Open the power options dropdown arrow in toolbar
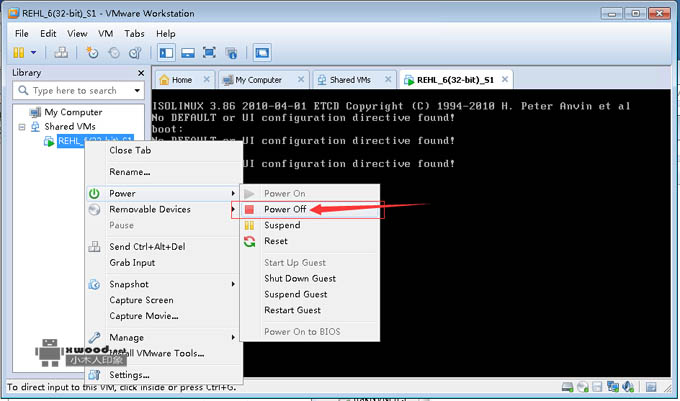The width and height of the screenshot is (680, 401). click(x=33, y=53)
